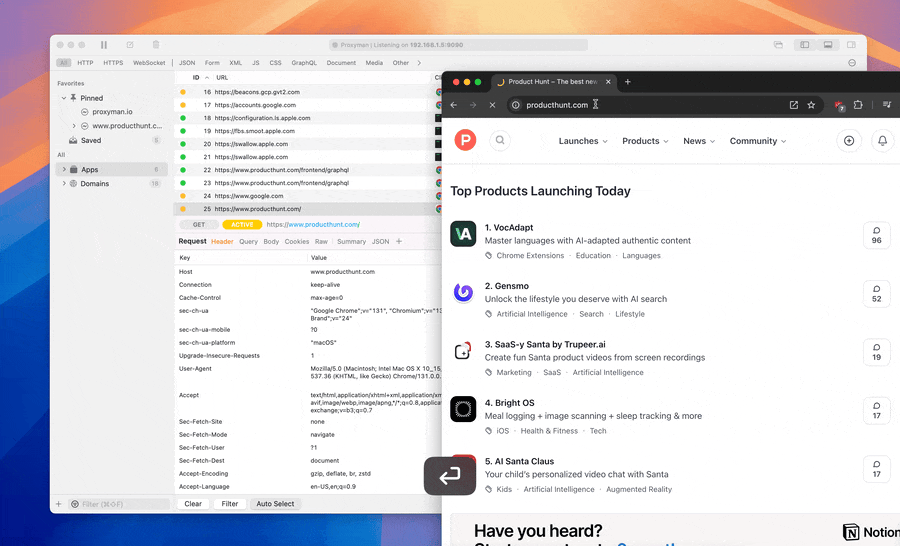Open Chrome extensions puzzle icon
Viewport: 900px width, 546px height.
click(x=858, y=105)
